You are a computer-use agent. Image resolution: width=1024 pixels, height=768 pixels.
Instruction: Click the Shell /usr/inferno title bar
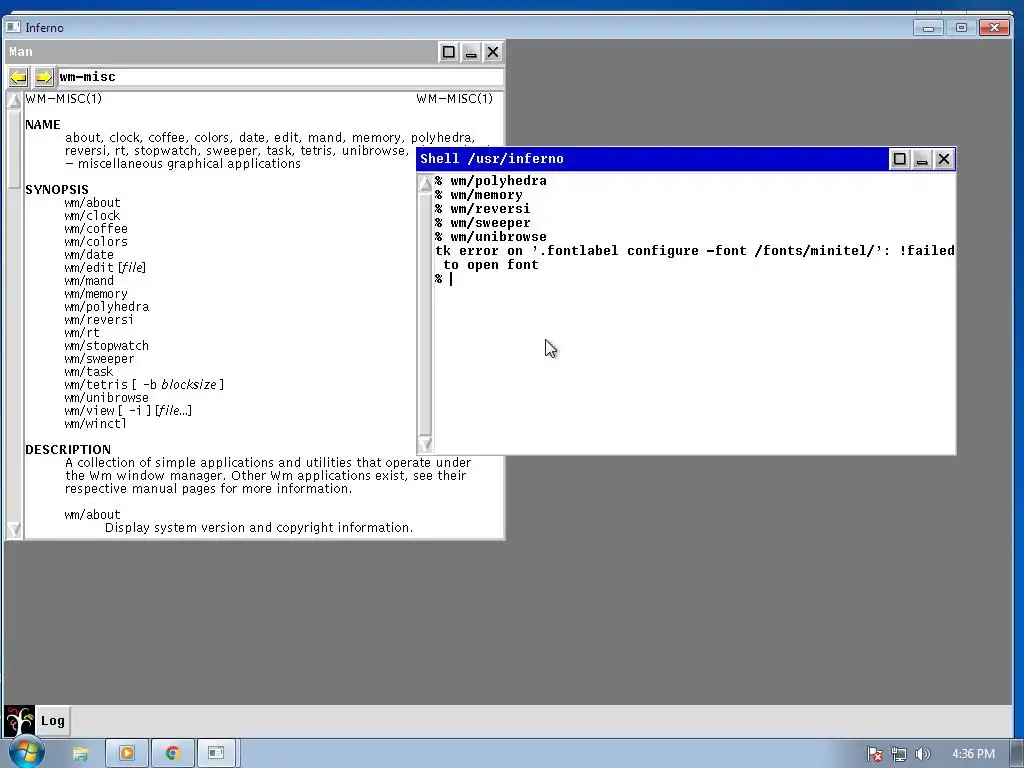pos(653,159)
